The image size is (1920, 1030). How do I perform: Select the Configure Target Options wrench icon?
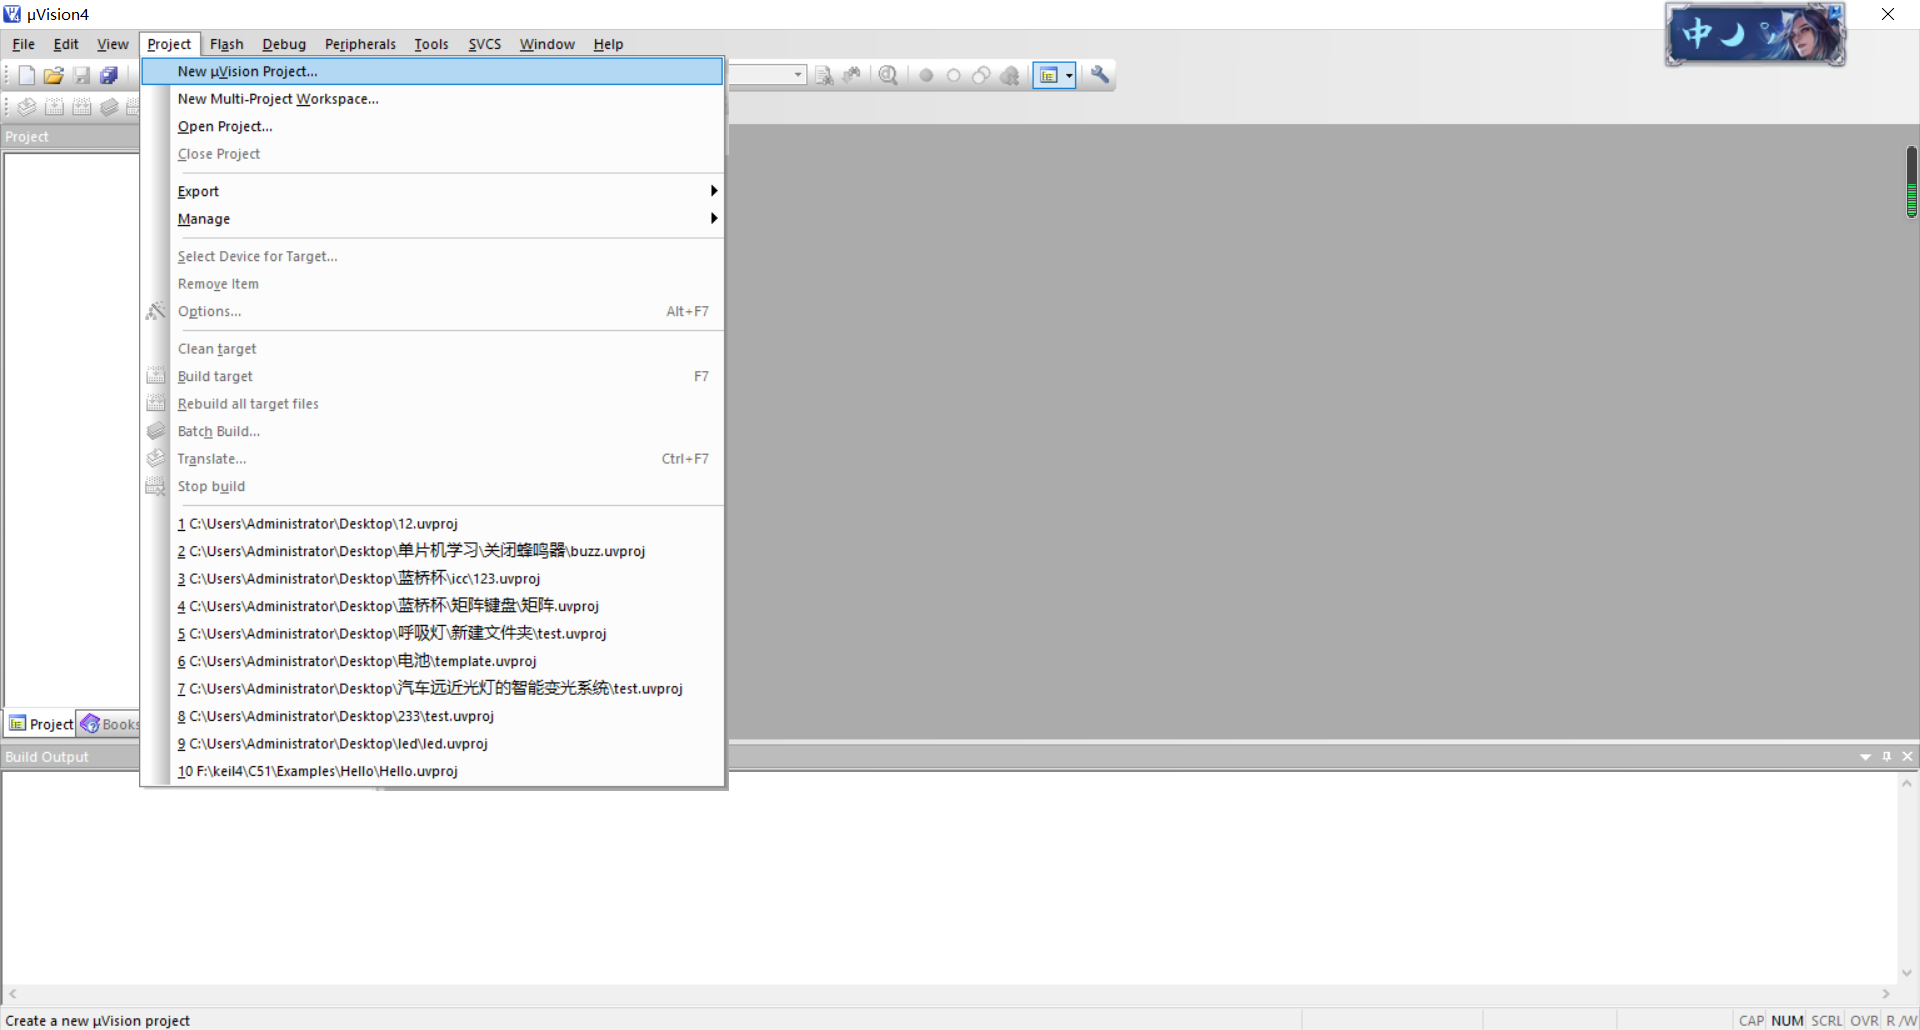(x=1098, y=75)
